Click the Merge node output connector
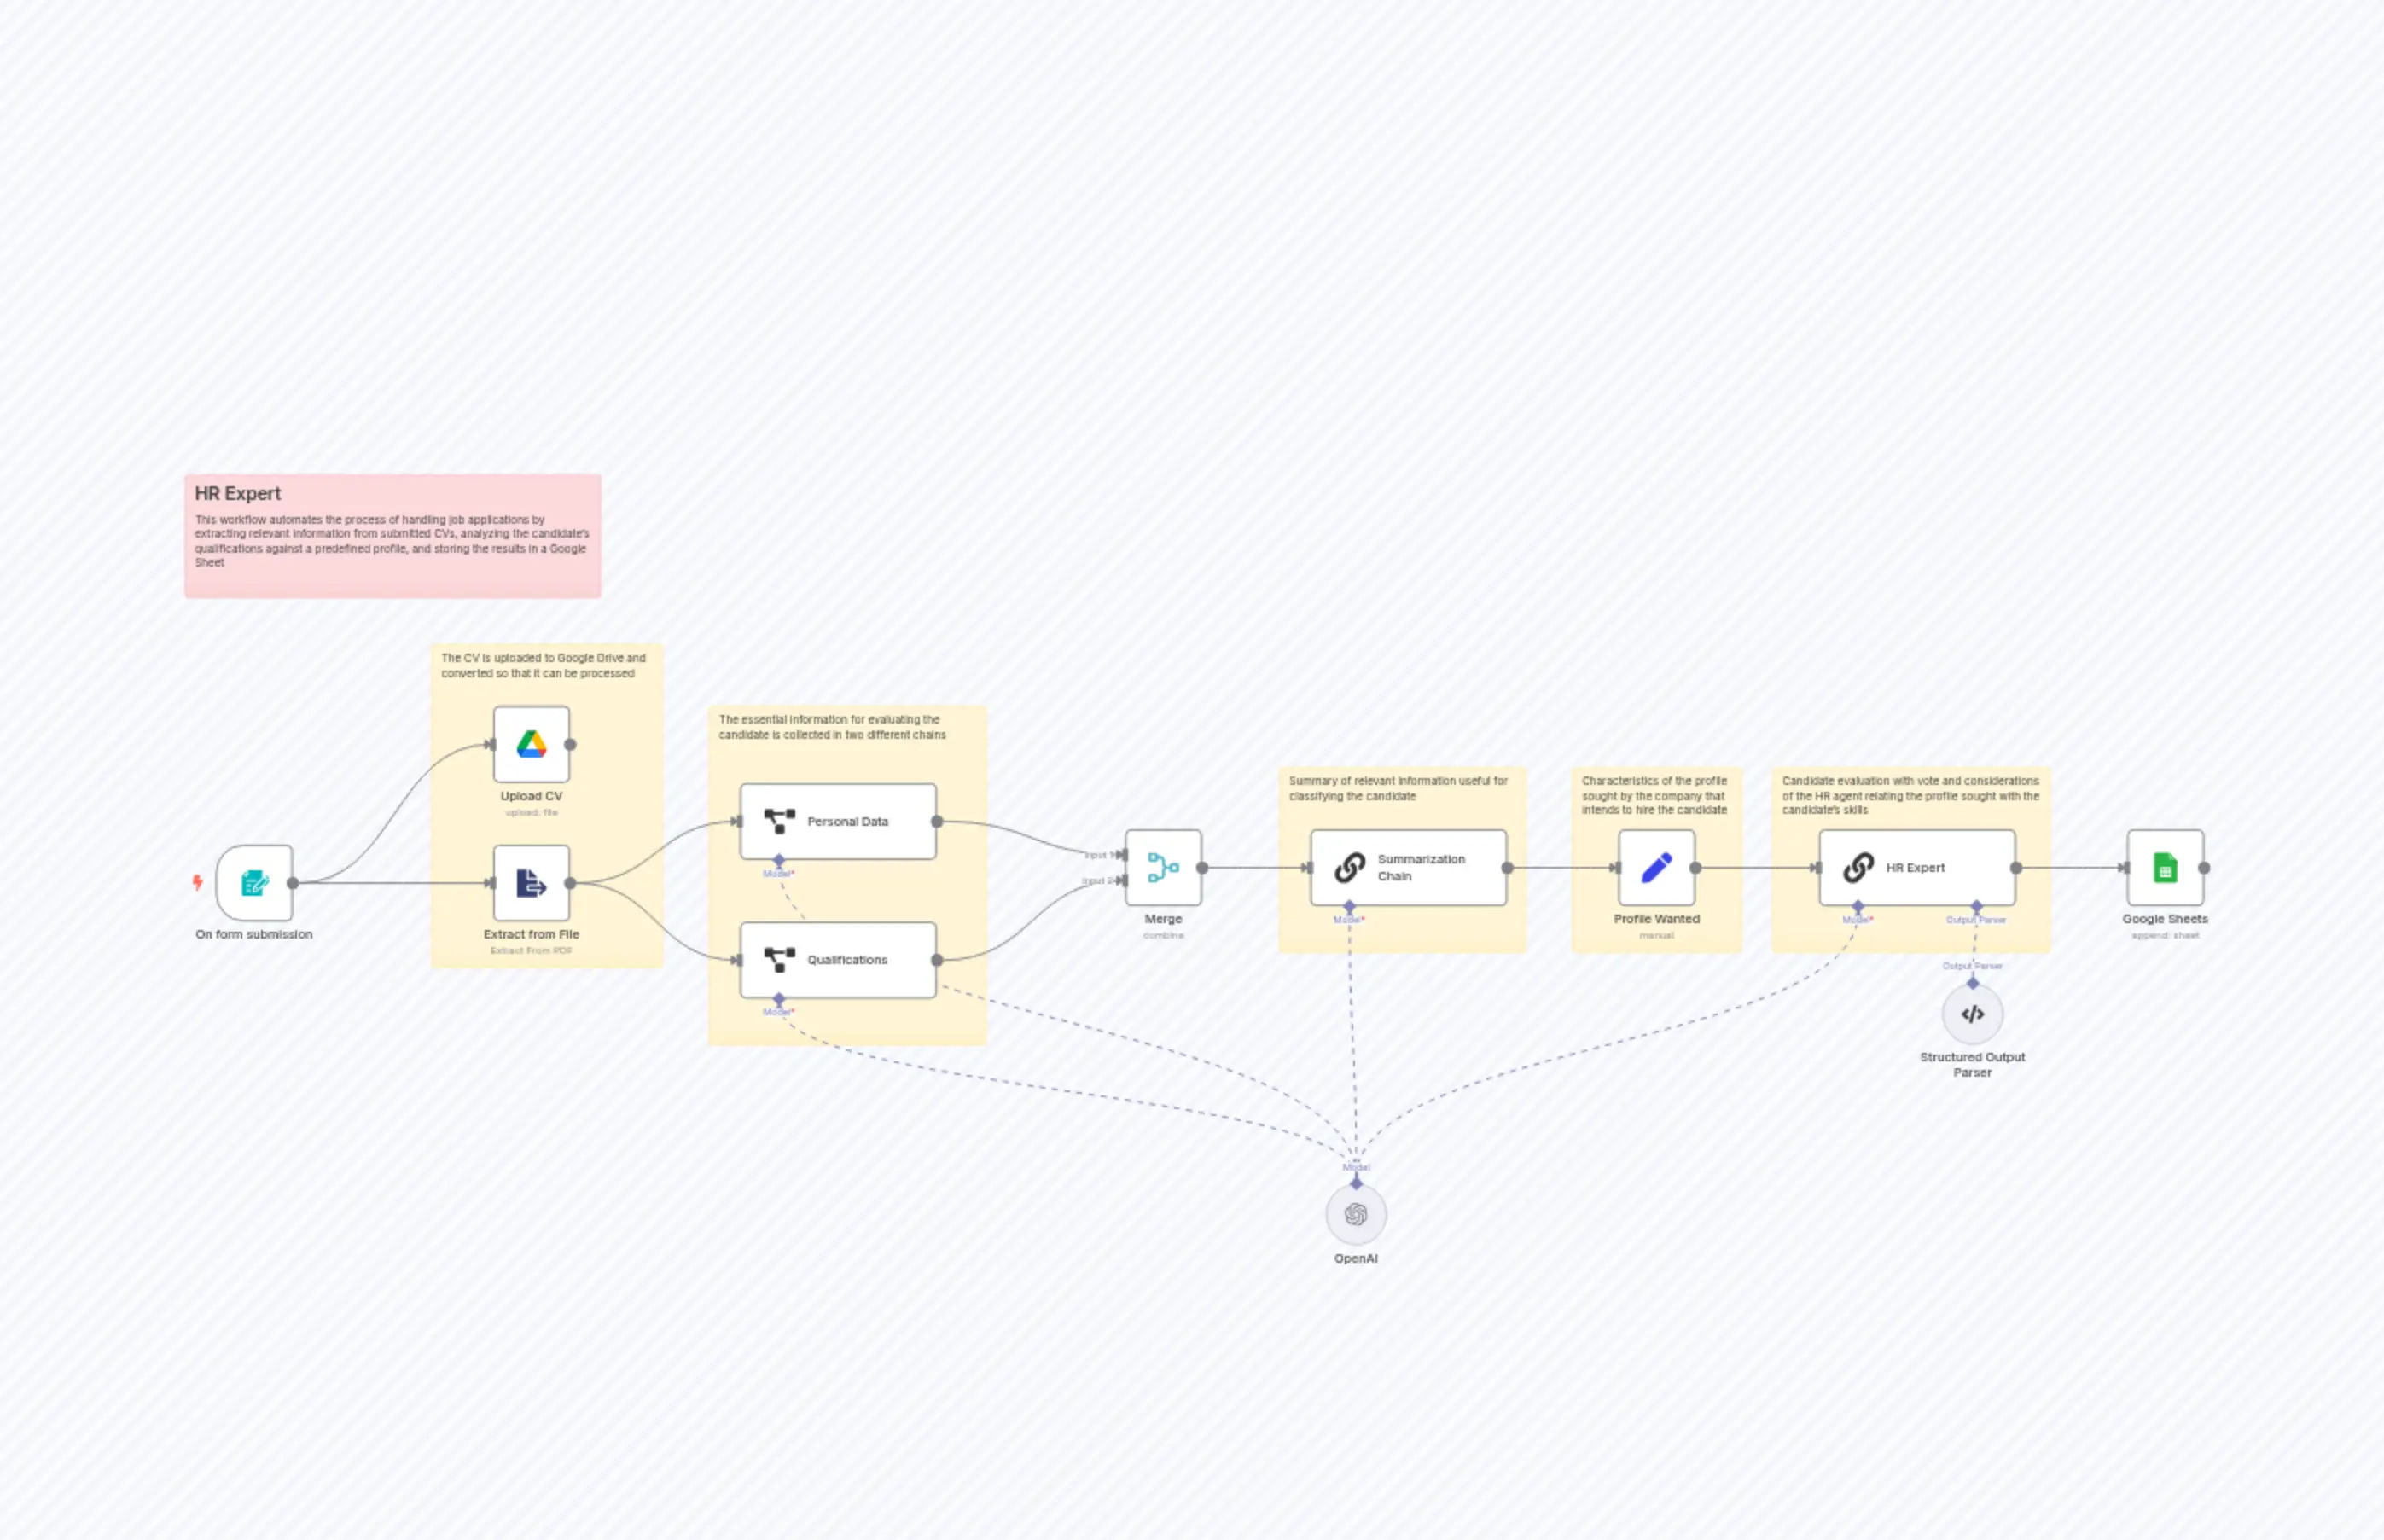Screen dimensions: 2384x1540 tap(1202, 868)
